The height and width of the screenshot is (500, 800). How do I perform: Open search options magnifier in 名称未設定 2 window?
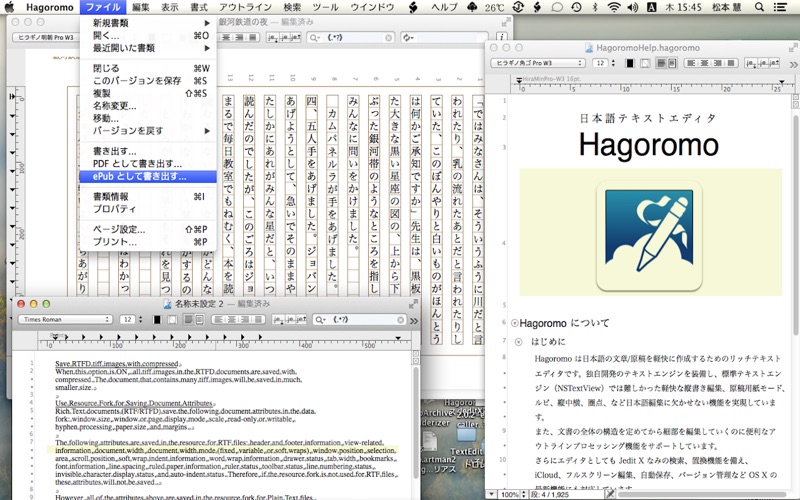coord(319,320)
